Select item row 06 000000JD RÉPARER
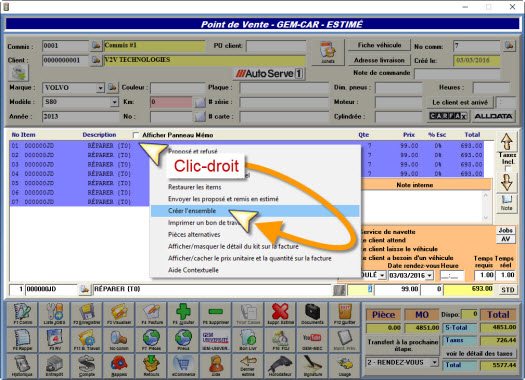 pyautogui.click(x=79, y=193)
